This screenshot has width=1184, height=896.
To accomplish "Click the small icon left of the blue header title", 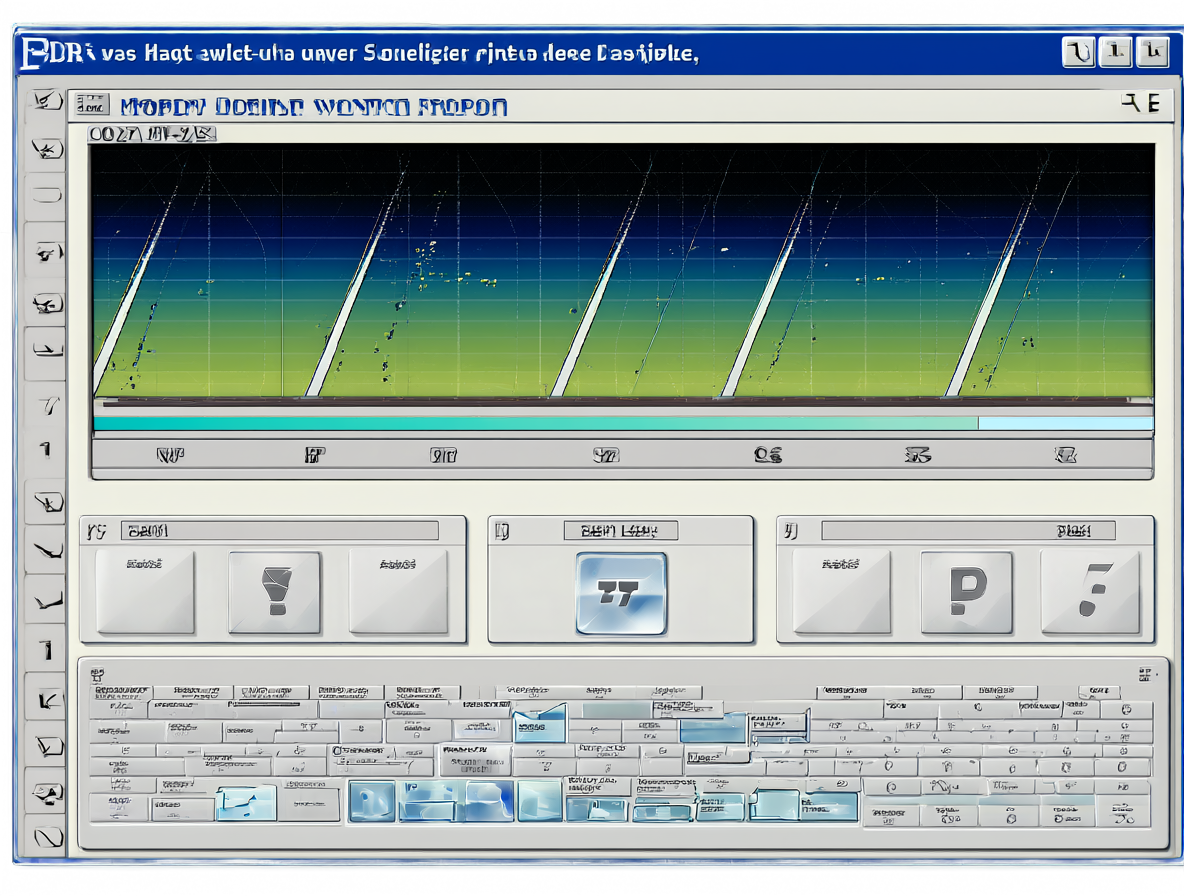I will (x=92, y=104).
